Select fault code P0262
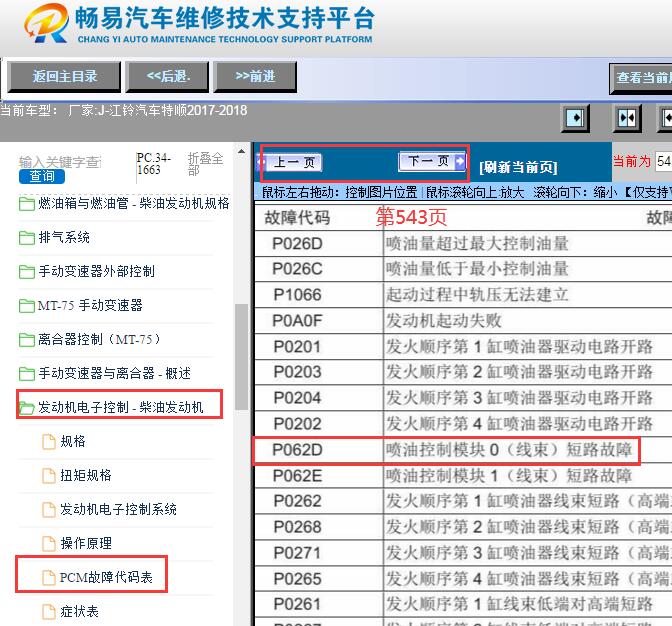 (x=297, y=501)
